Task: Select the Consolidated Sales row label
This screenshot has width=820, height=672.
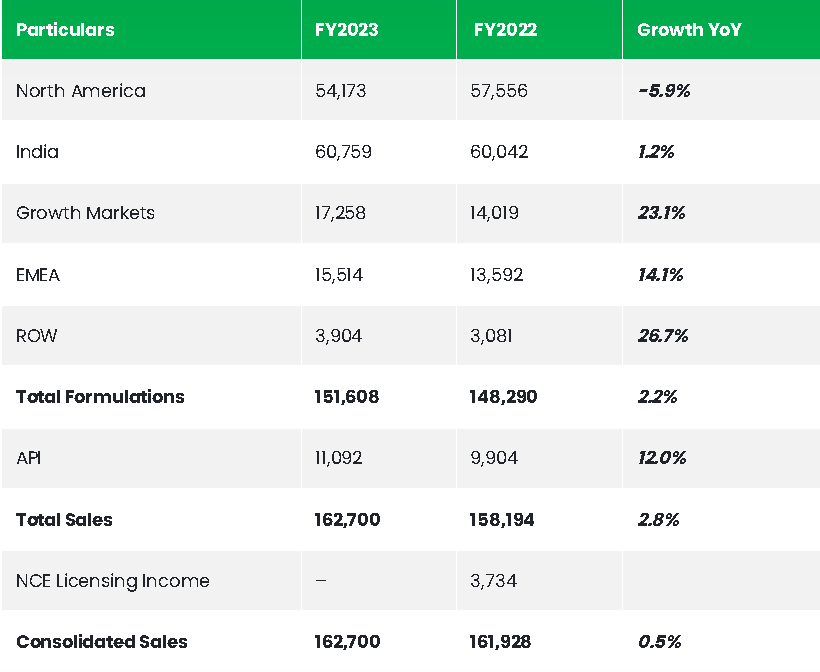Action: click(101, 642)
